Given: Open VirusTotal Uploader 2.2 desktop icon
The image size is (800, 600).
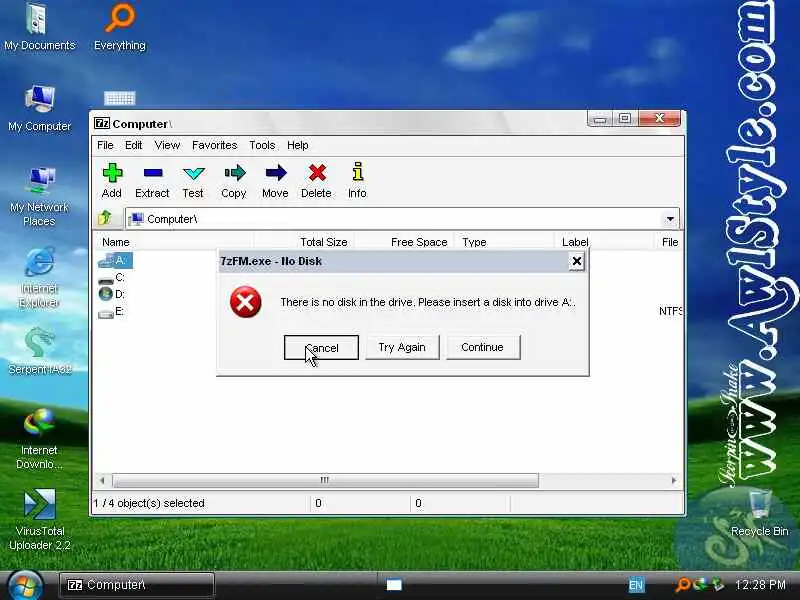Looking at the screenshot, I should [x=39, y=520].
